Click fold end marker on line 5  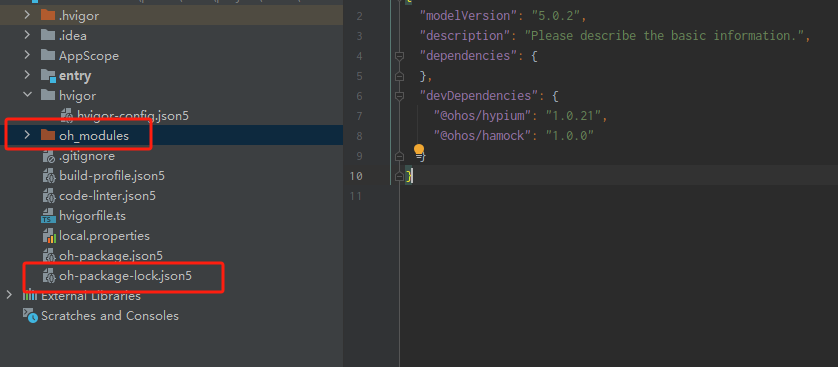click(x=399, y=76)
